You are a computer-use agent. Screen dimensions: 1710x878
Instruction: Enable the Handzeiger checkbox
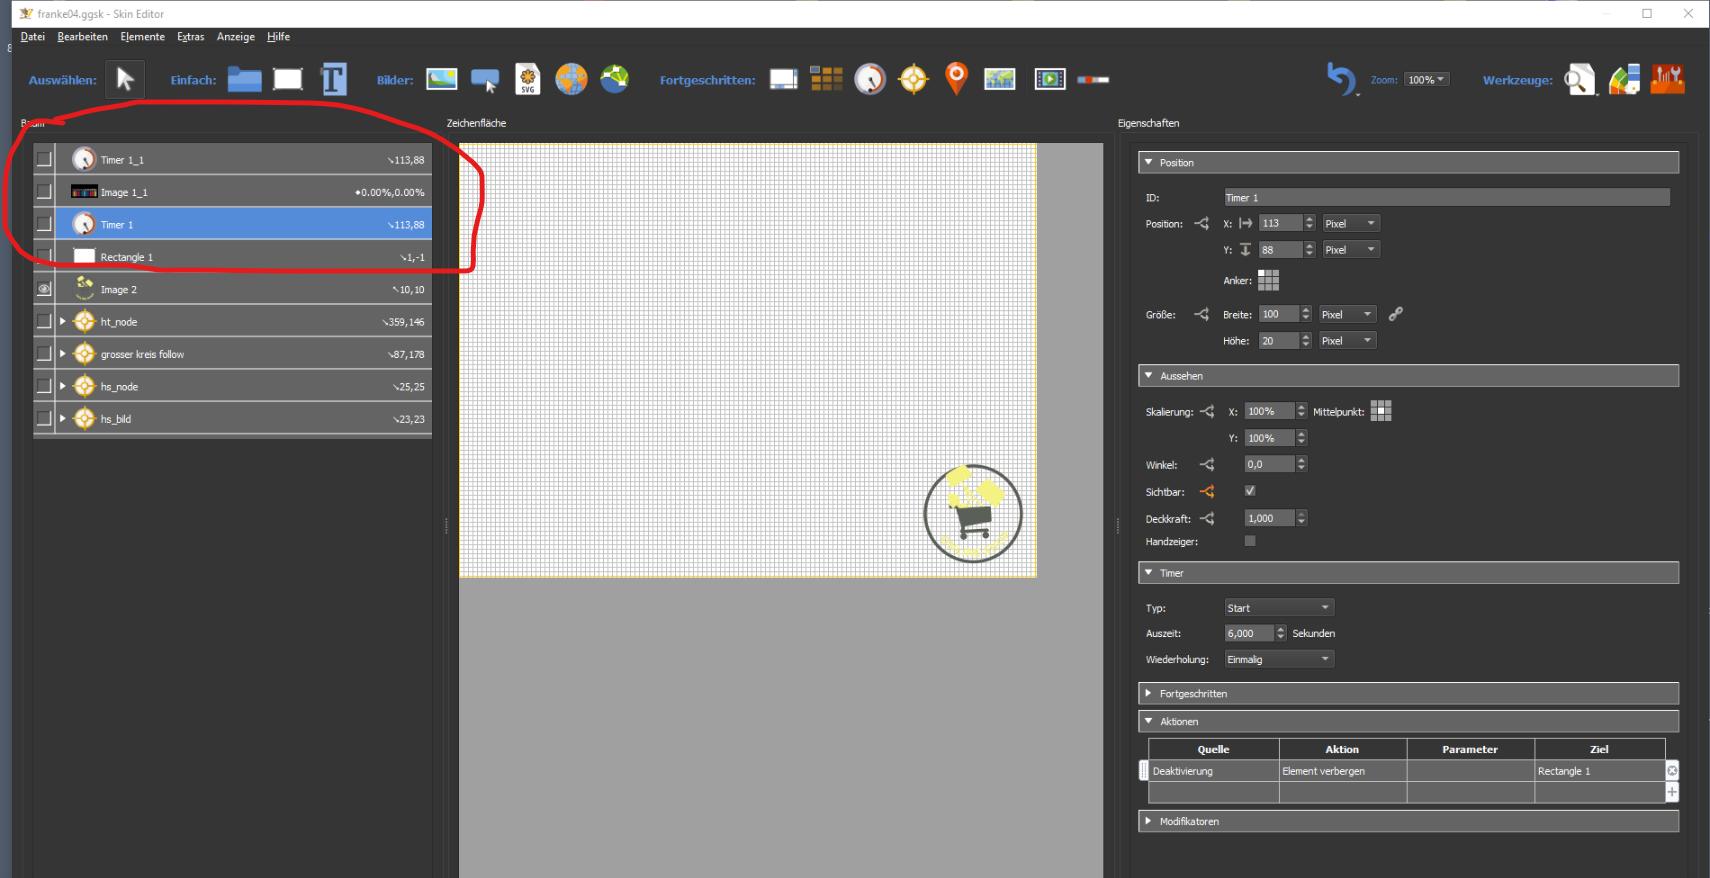(x=1250, y=541)
